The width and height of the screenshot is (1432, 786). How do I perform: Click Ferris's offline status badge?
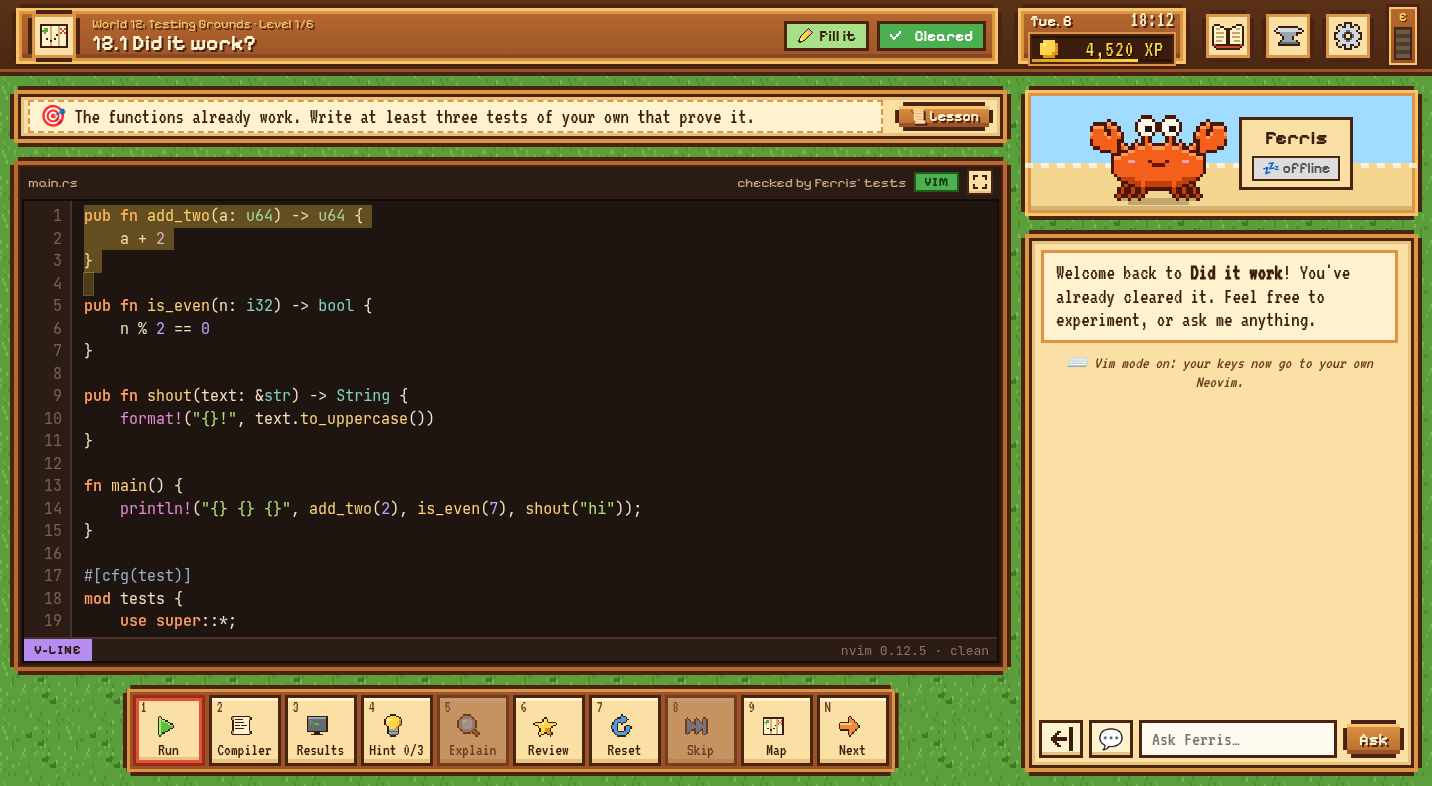click(1296, 168)
